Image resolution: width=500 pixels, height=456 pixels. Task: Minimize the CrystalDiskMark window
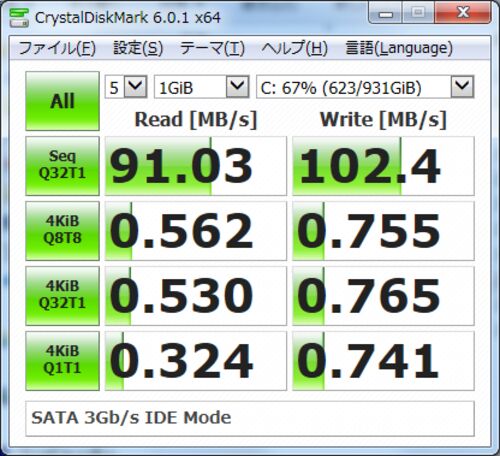pyautogui.click(x=386, y=13)
